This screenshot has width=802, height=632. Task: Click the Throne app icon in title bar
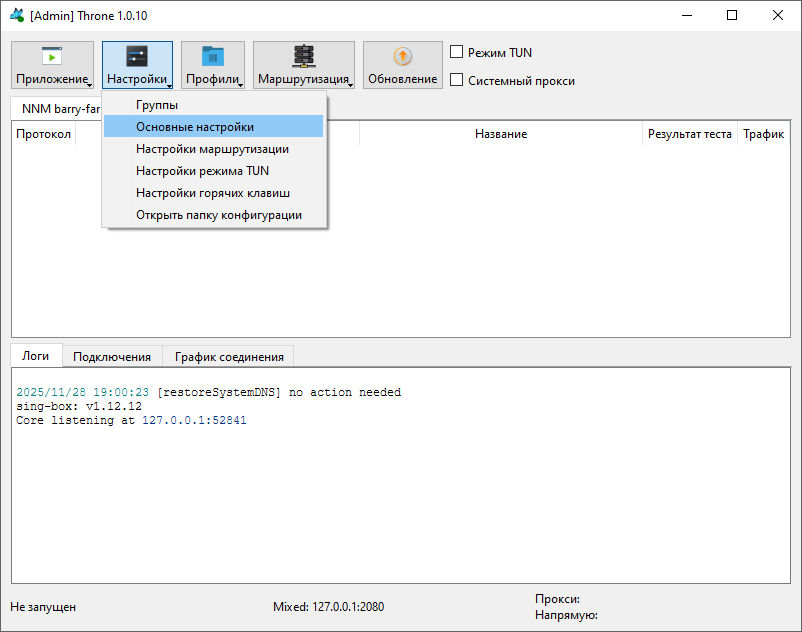pyautogui.click(x=17, y=15)
